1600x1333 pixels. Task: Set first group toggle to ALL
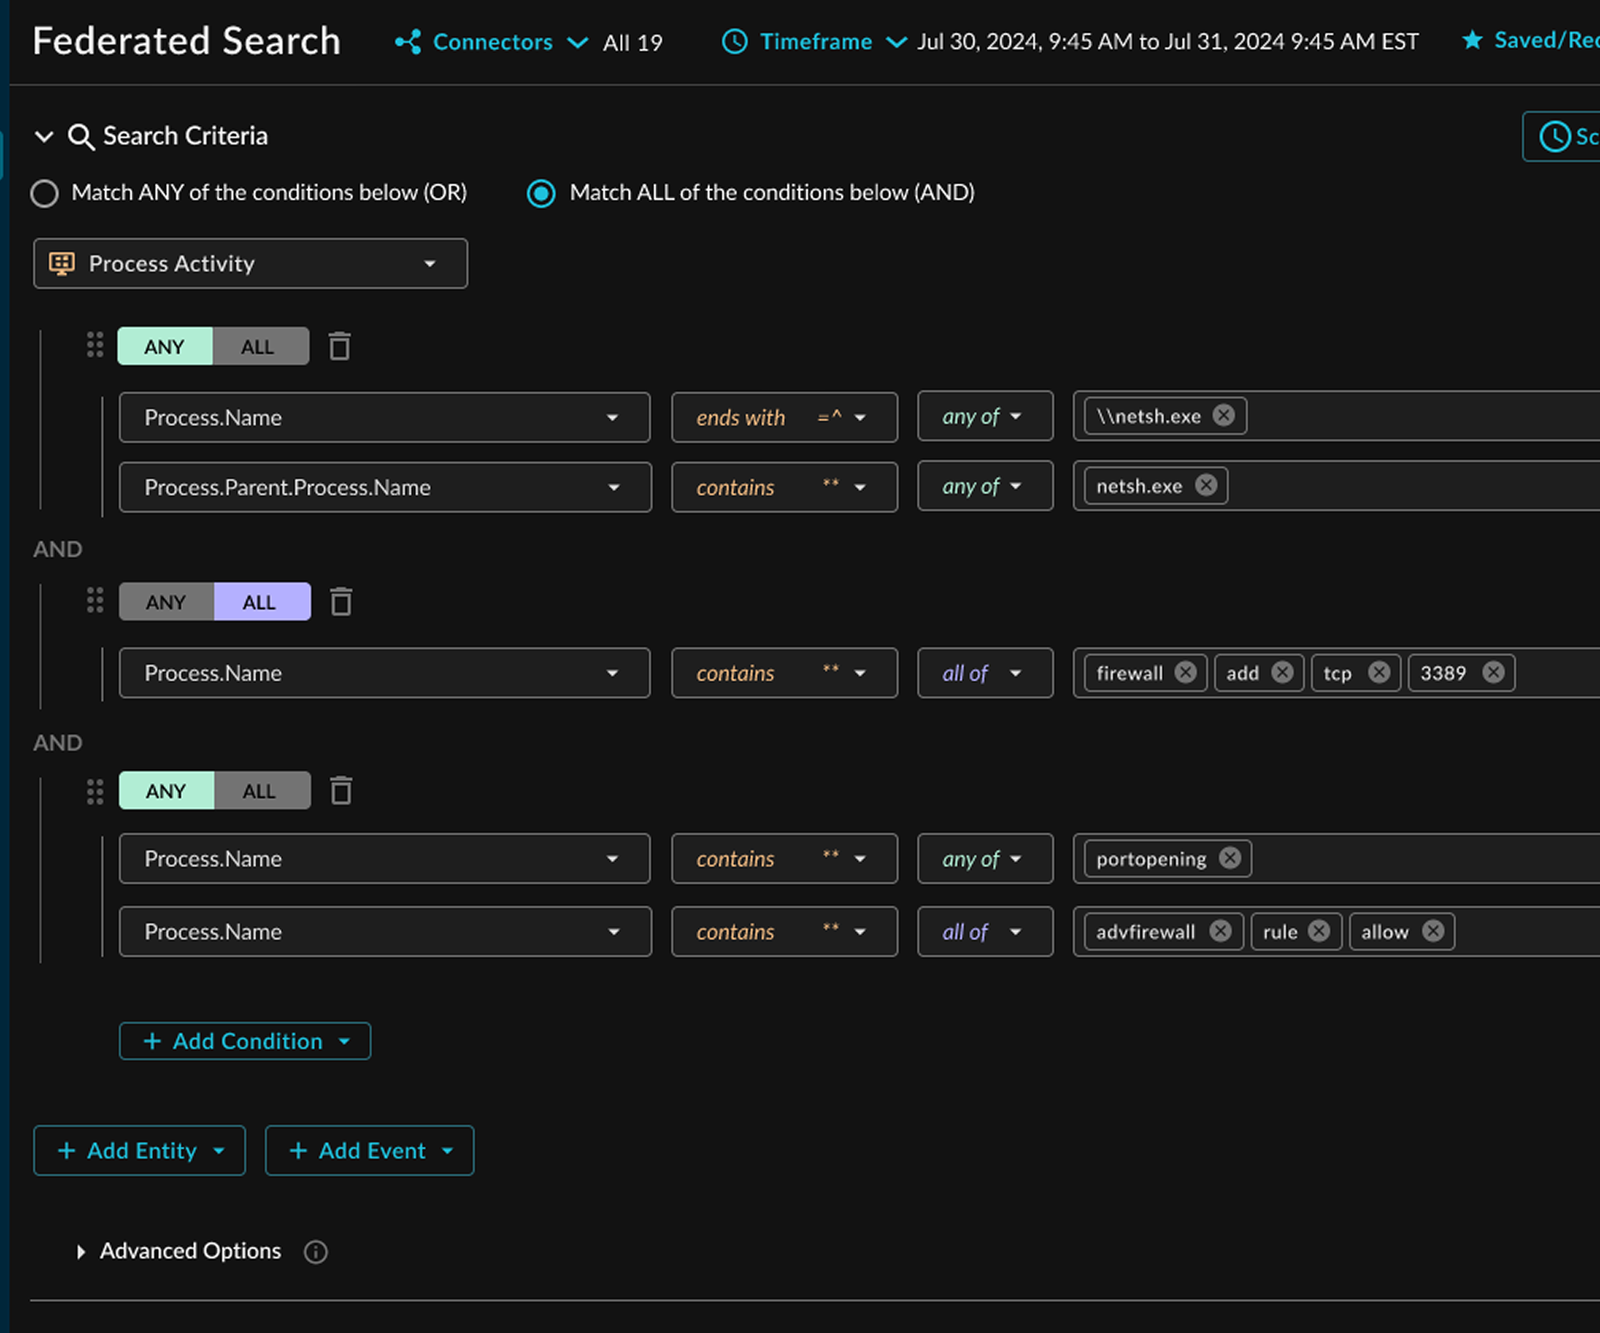261,346
